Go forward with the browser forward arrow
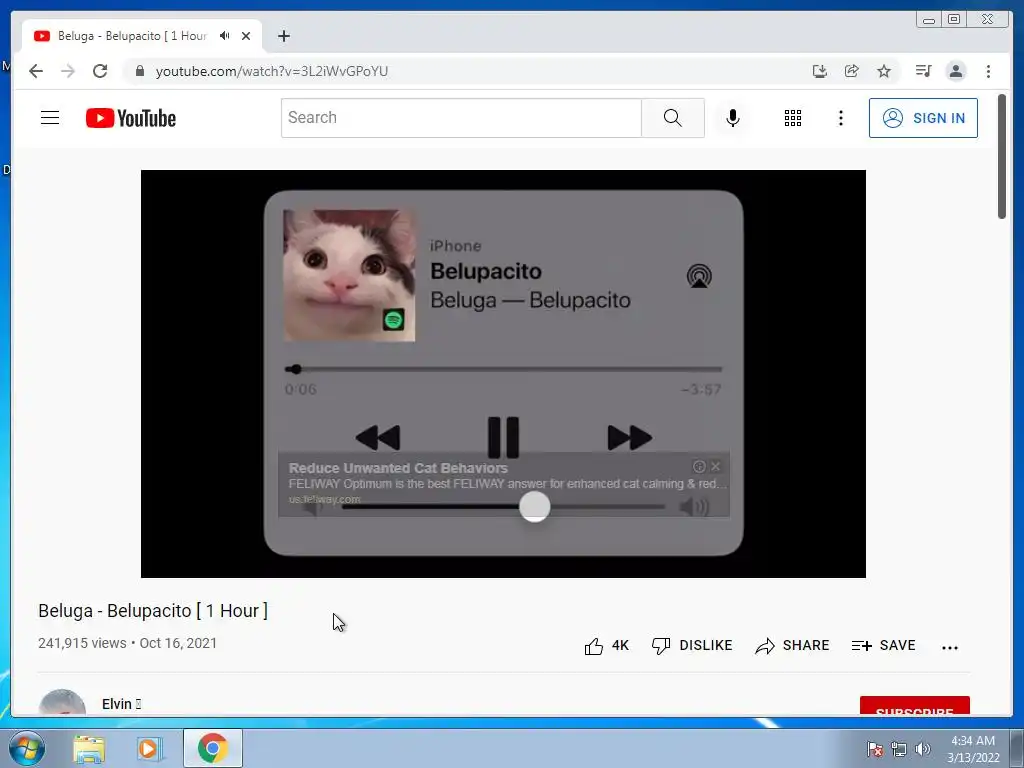This screenshot has height=768, width=1024. pos(68,71)
